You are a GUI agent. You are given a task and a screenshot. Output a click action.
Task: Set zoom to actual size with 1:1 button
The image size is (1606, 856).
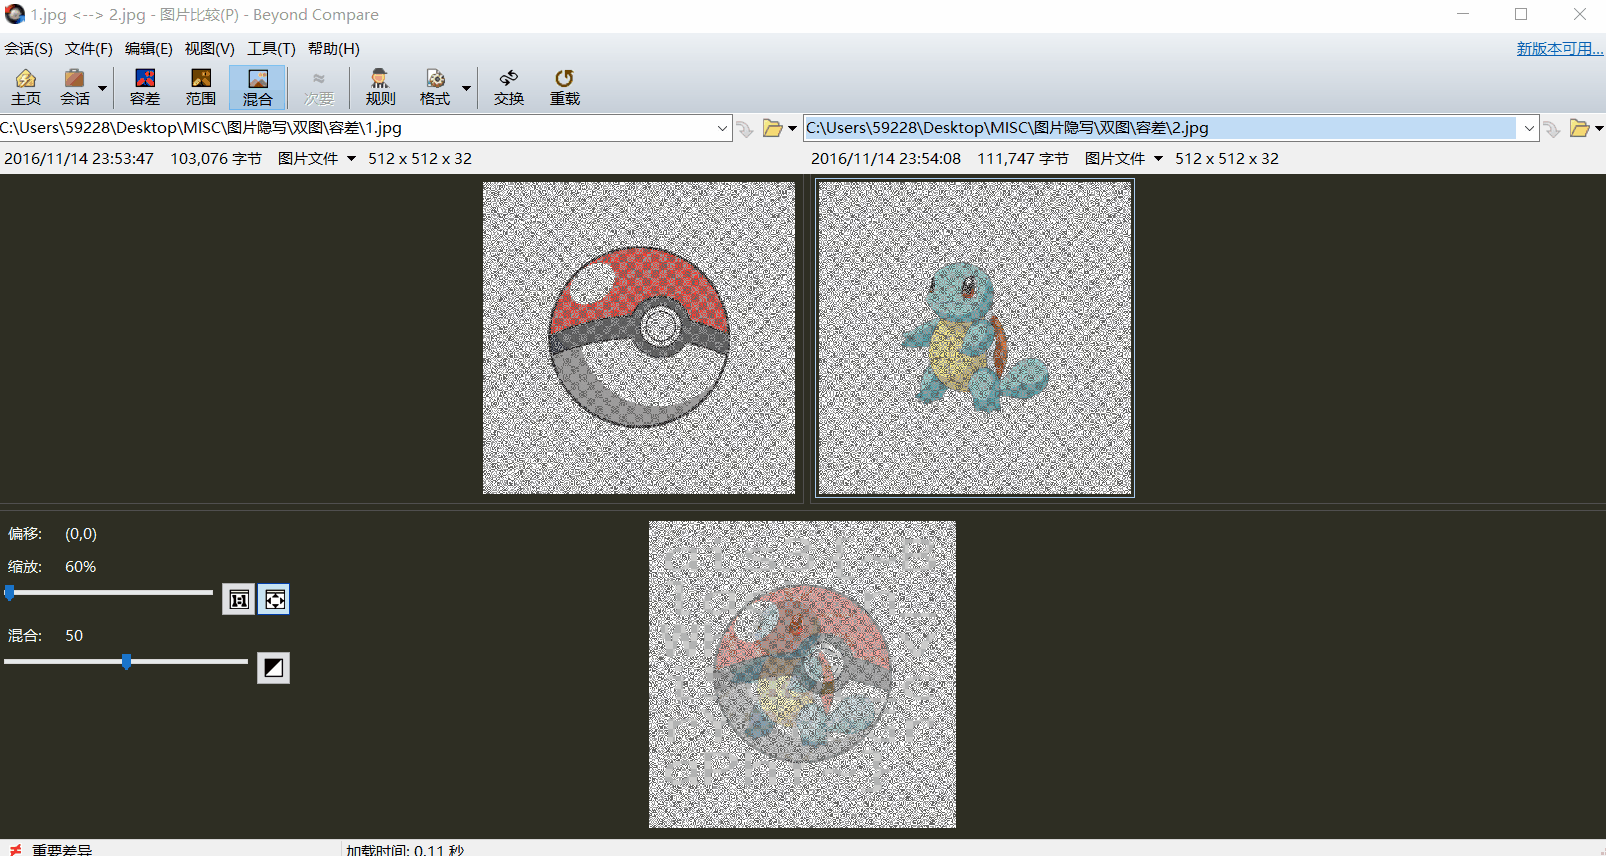click(238, 599)
